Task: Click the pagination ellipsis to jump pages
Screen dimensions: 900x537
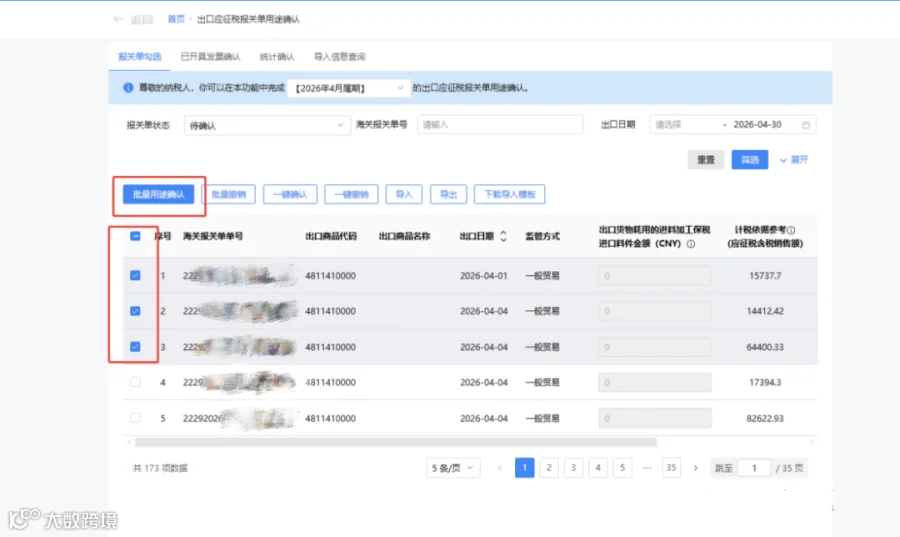Action: pyautogui.click(x=647, y=468)
